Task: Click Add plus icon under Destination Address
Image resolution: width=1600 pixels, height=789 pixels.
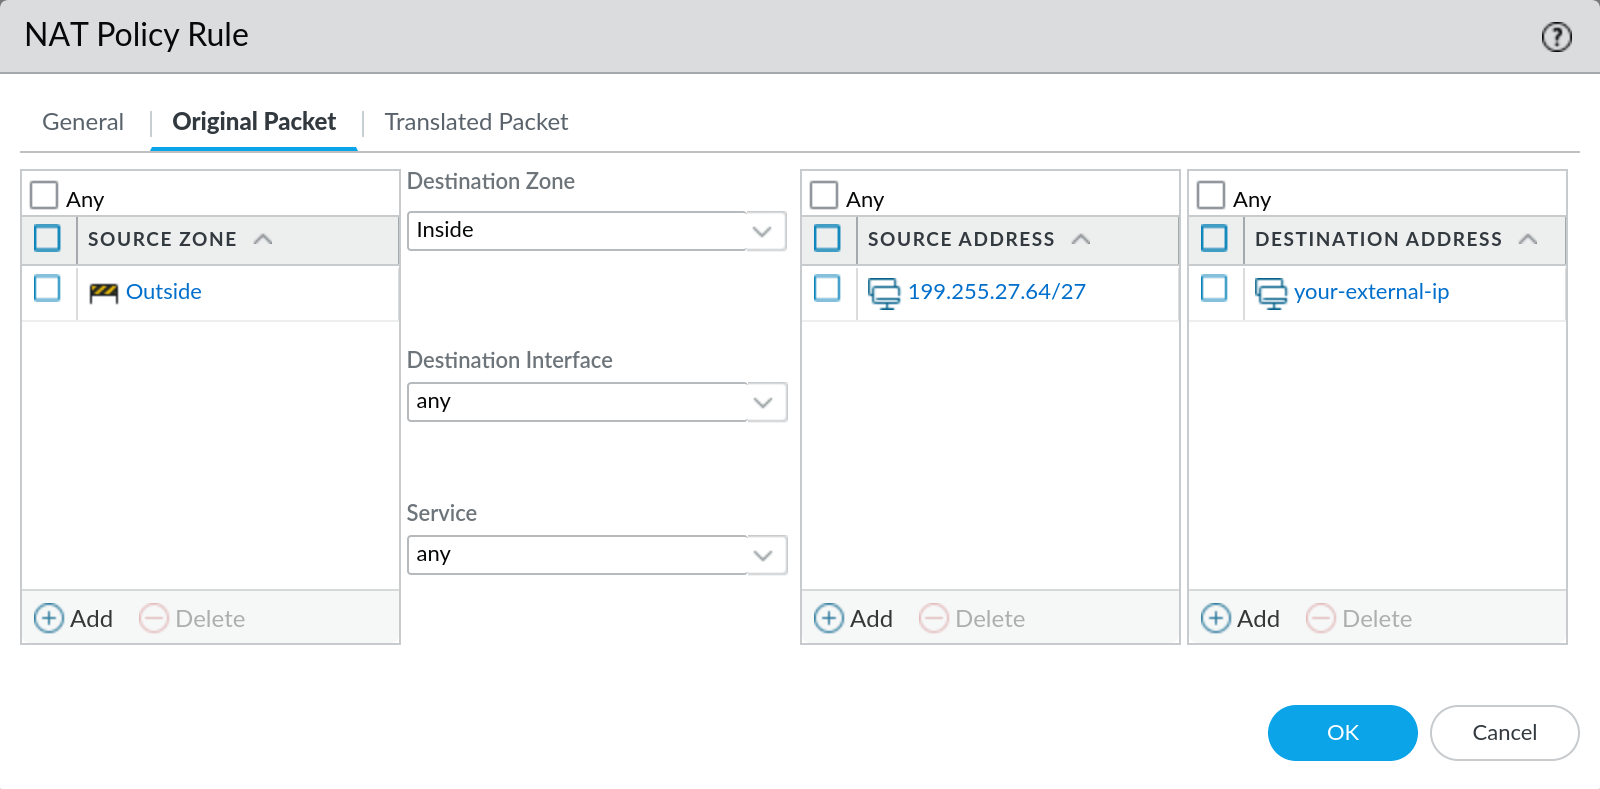Action: click(x=1216, y=619)
